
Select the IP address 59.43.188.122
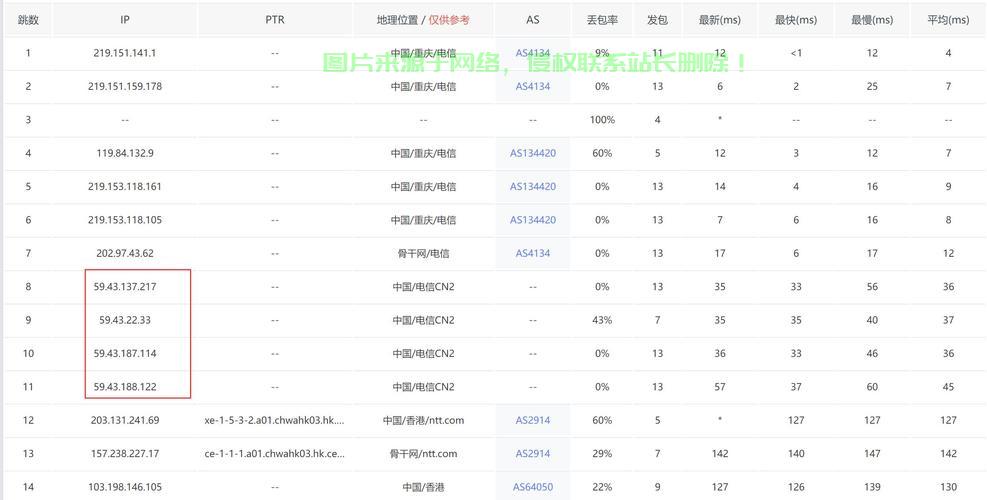[x=125, y=387]
